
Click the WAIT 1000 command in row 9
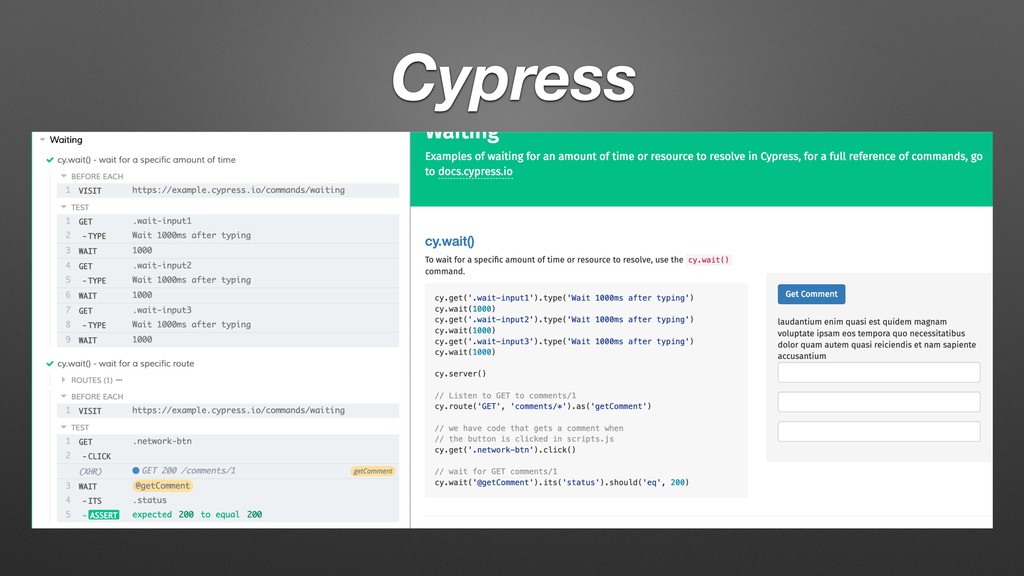click(x=228, y=340)
